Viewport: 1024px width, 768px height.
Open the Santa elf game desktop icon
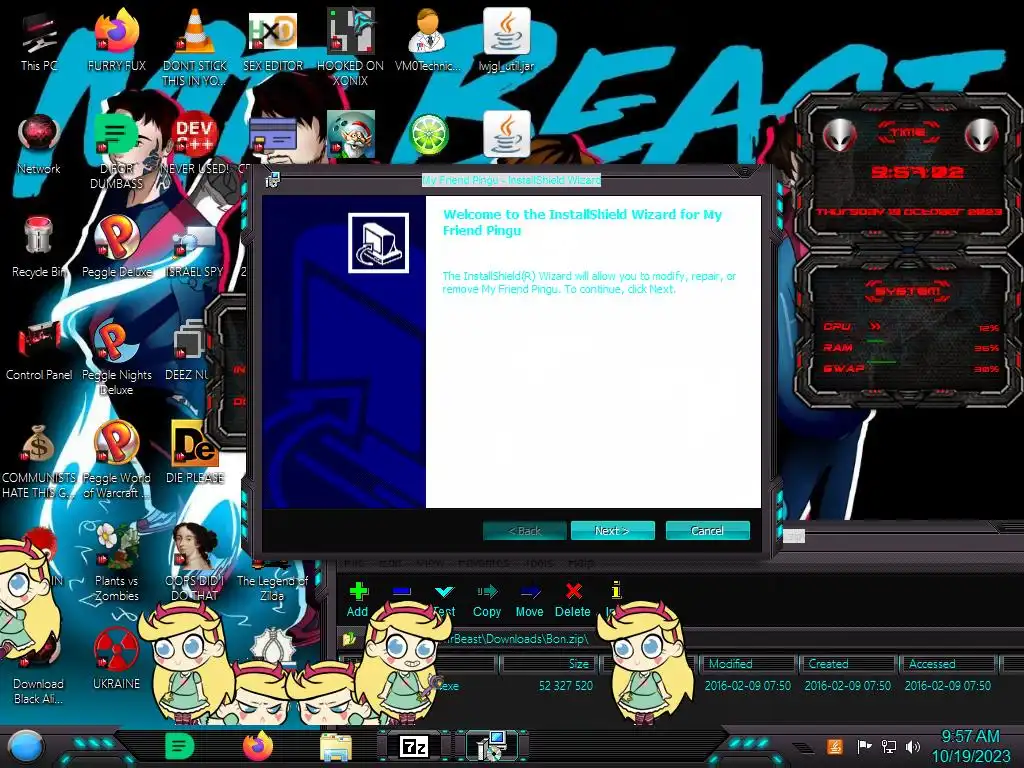[351, 136]
